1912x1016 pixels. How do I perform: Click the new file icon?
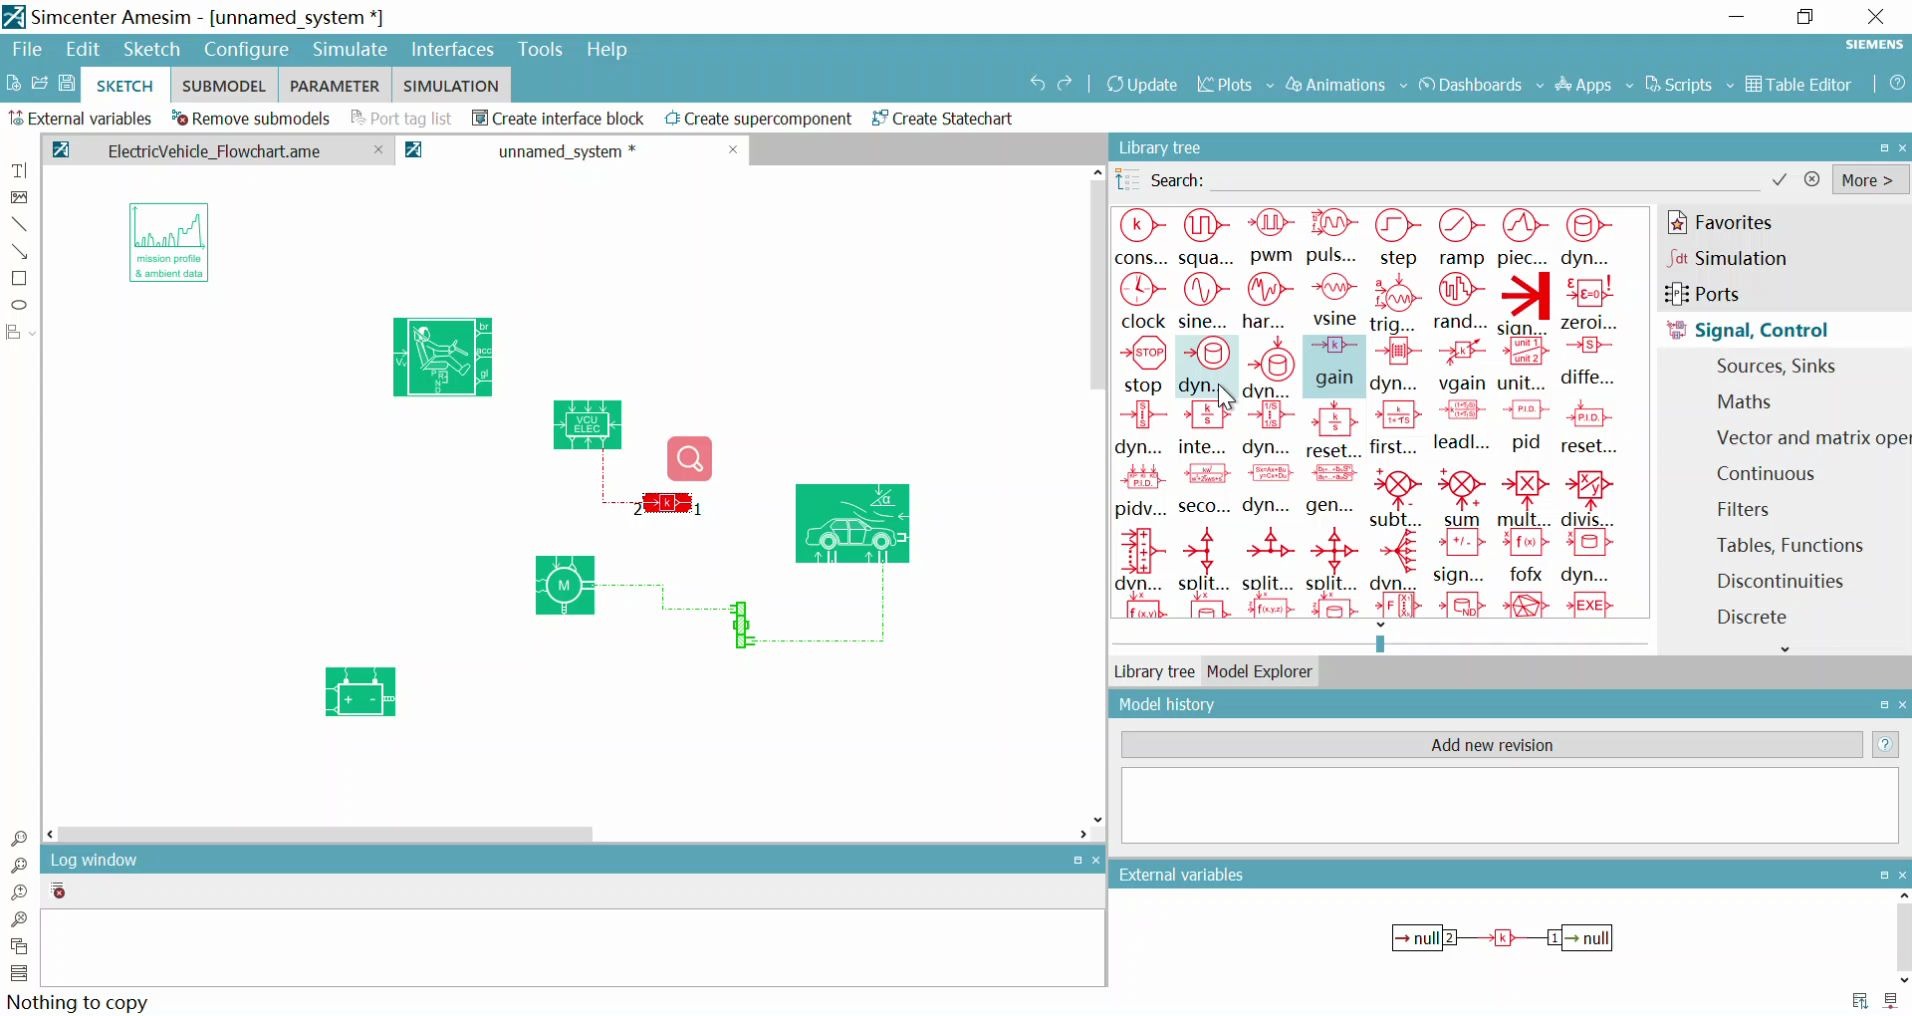[13, 84]
